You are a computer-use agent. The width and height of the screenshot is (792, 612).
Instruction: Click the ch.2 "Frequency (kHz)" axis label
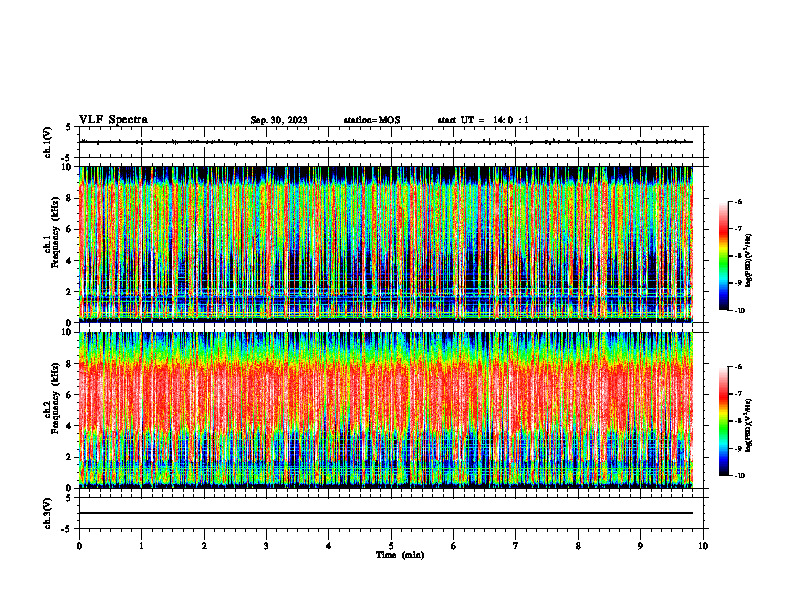pos(55,398)
